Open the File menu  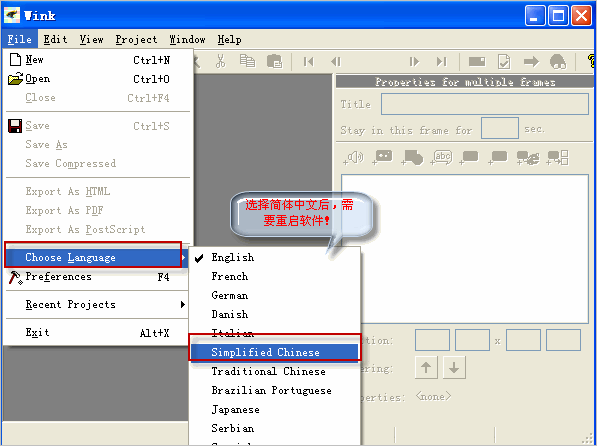pos(19,39)
